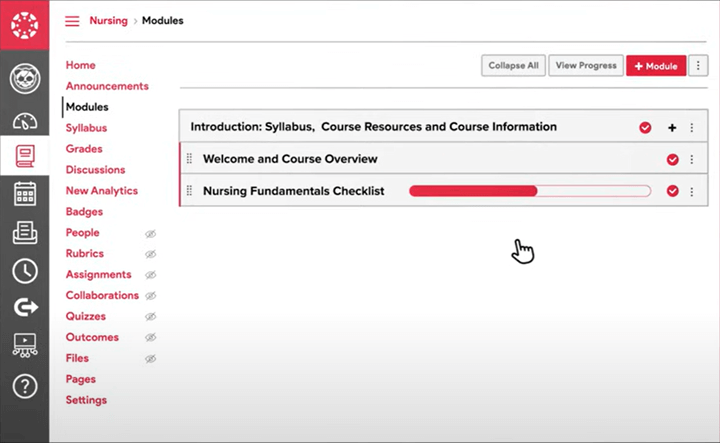Viewport: 720px width, 443px height.
Task: Click the red + Module button
Action: [x=656, y=66]
